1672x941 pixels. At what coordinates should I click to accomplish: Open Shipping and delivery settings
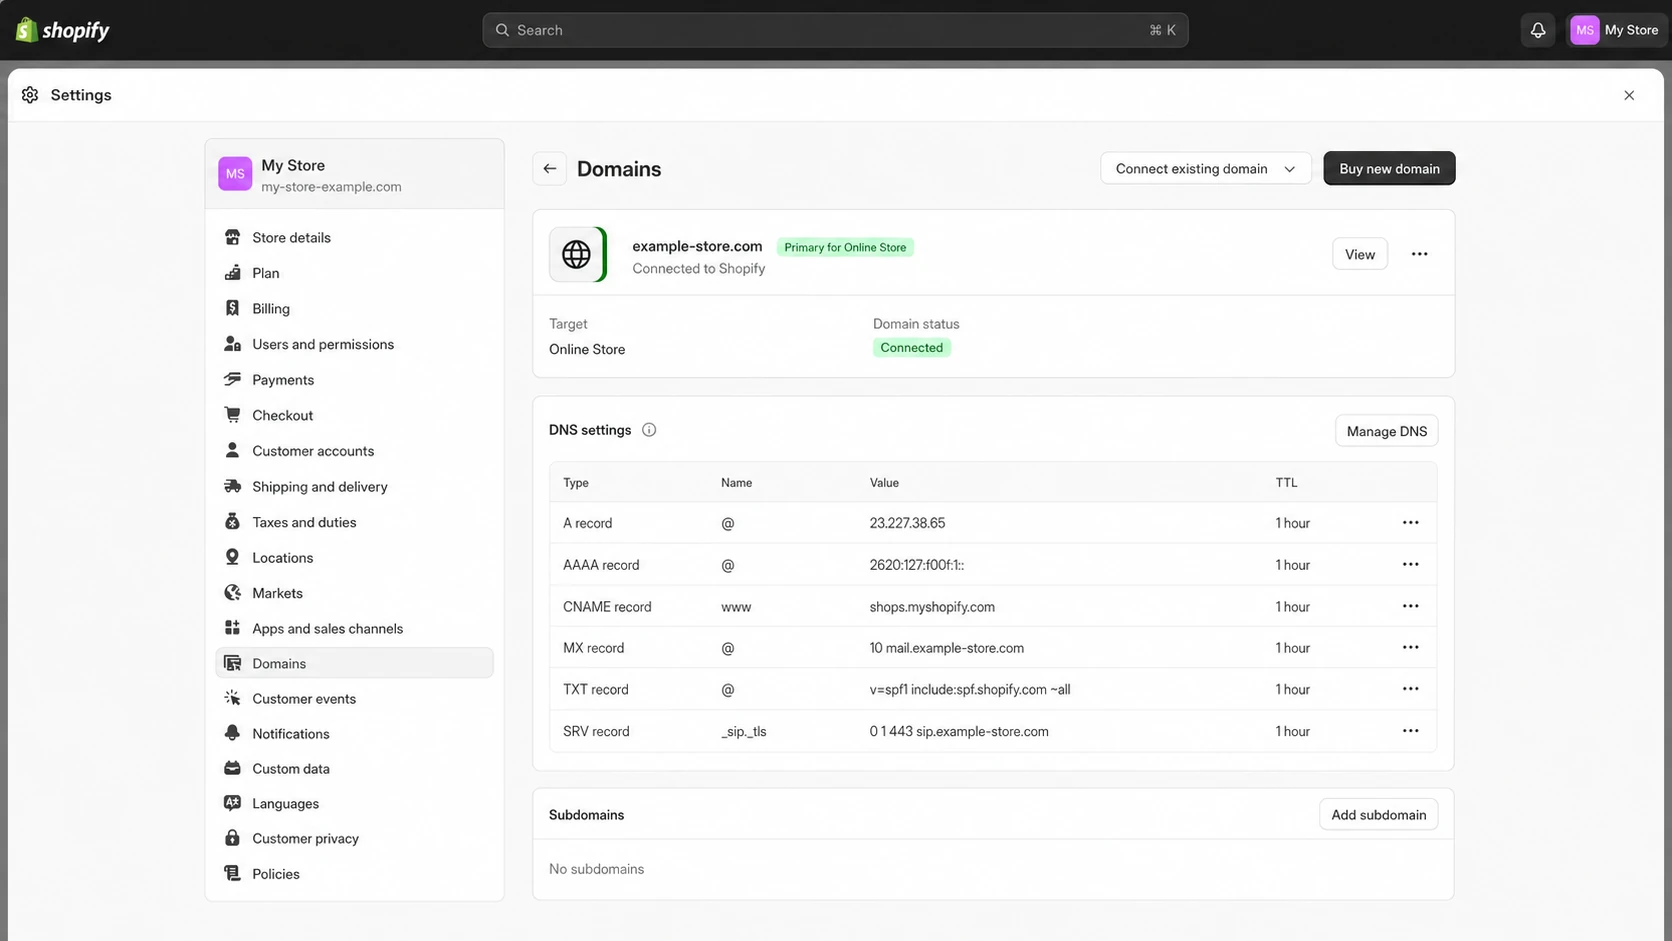point(354,486)
